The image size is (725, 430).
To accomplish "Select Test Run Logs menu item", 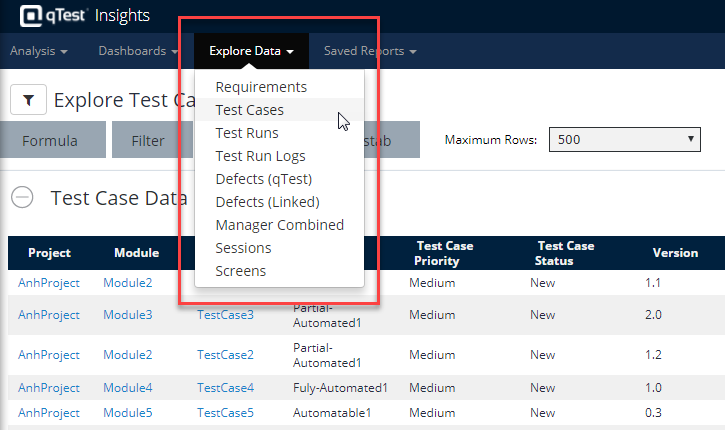I will coord(261,156).
